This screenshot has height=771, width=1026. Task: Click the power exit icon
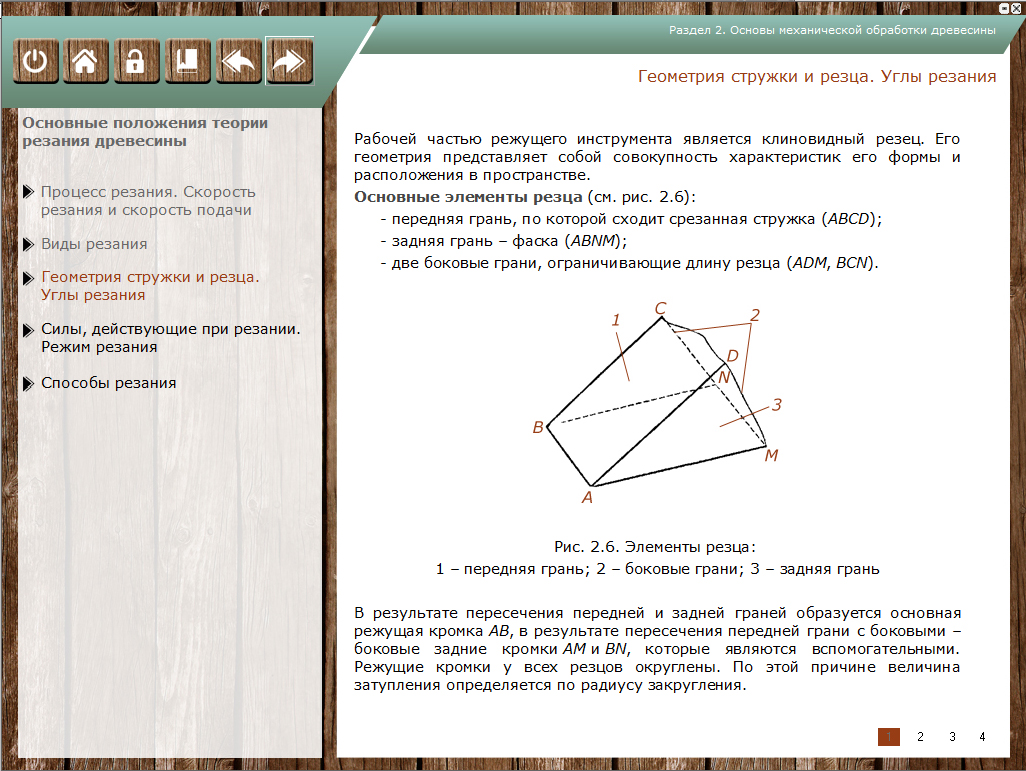click(x=36, y=62)
